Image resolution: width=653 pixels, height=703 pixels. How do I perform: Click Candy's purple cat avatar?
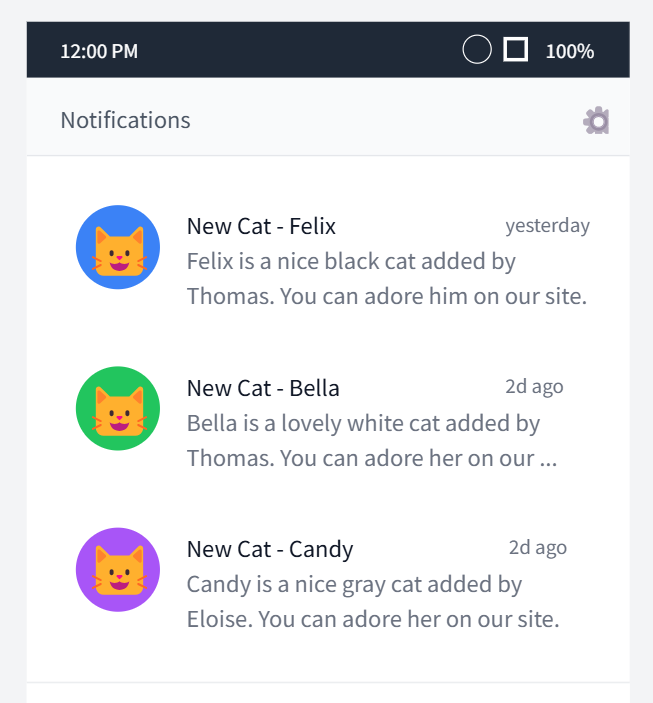(118, 569)
